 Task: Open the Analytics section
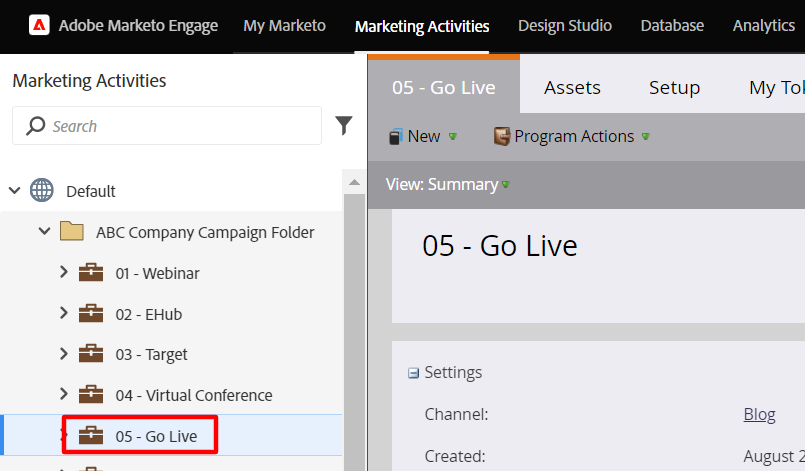(764, 26)
